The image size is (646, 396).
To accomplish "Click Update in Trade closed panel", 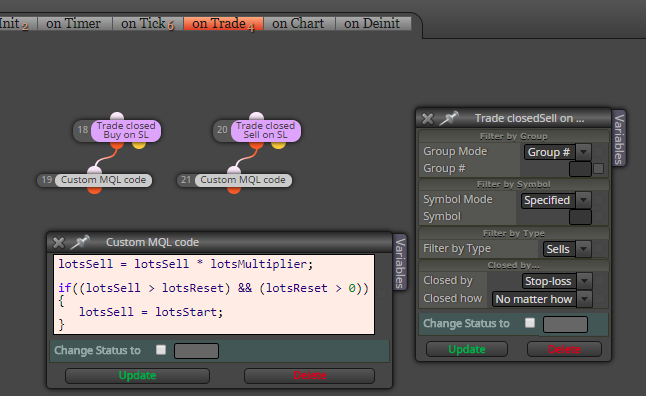I will (467, 349).
